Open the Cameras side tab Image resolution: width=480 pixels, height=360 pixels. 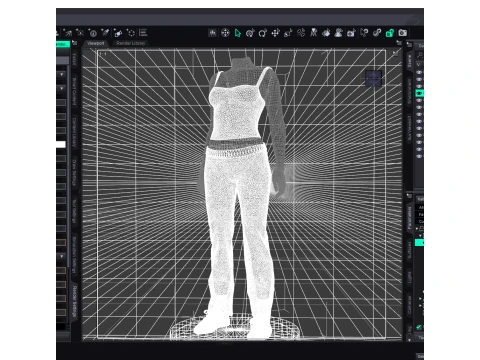pos(409,305)
